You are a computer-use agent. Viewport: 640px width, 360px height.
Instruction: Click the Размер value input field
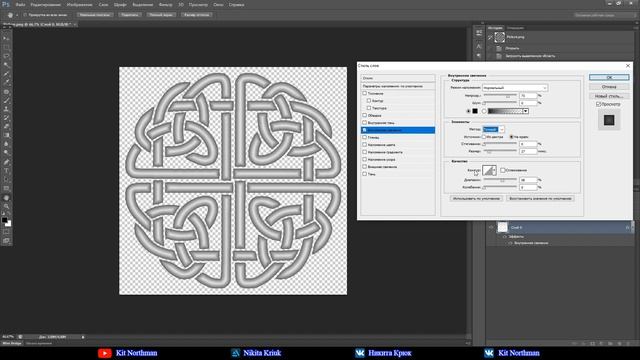528,151
